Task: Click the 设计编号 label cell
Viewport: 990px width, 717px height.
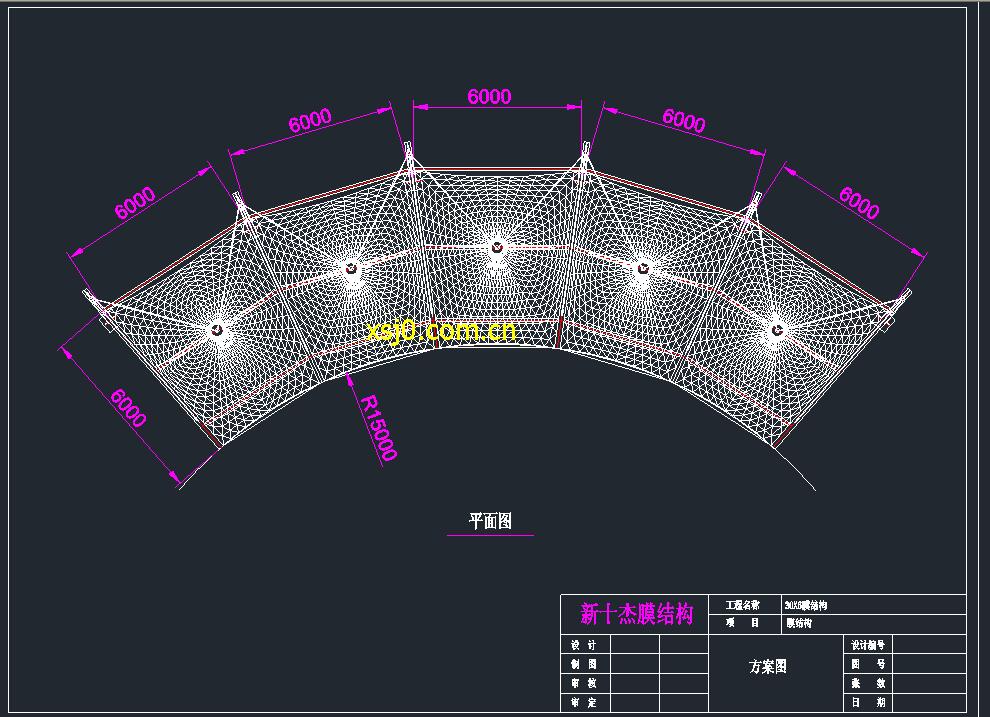Action: [x=866, y=645]
